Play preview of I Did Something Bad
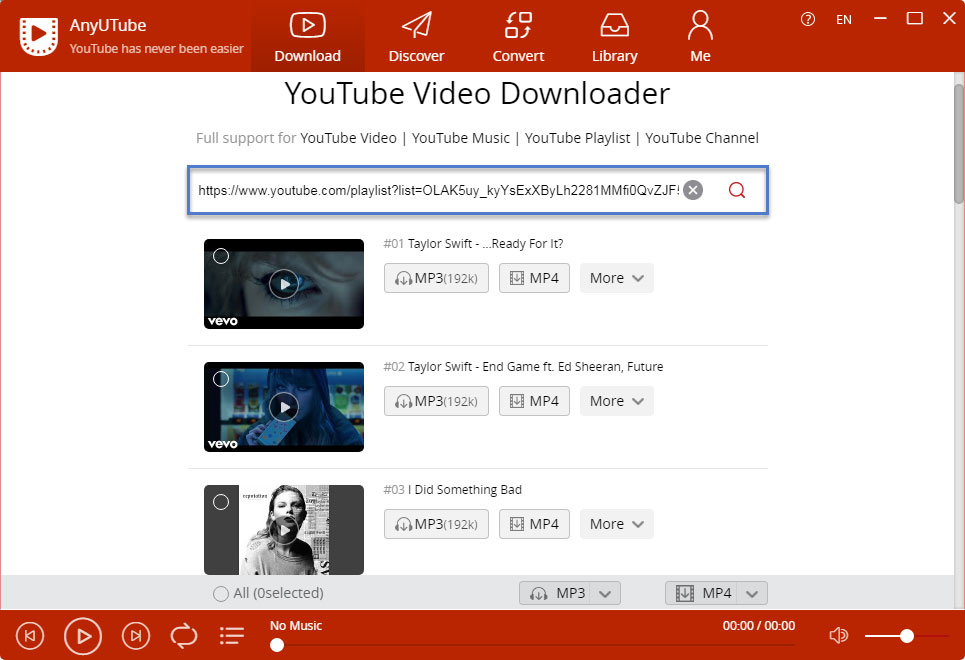 tap(284, 530)
